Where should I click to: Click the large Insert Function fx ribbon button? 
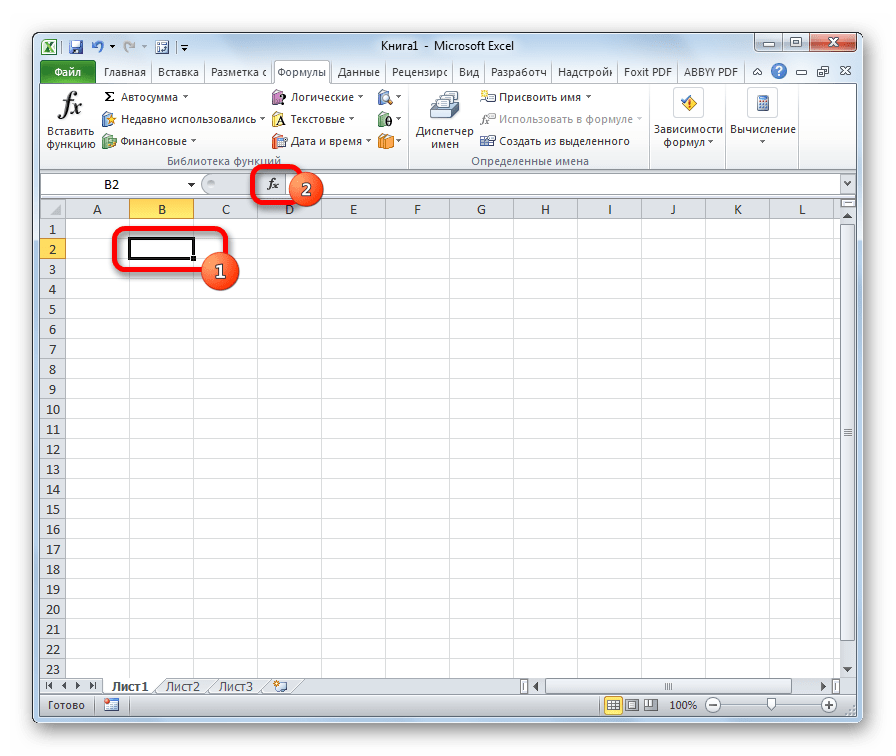click(70, 120)
